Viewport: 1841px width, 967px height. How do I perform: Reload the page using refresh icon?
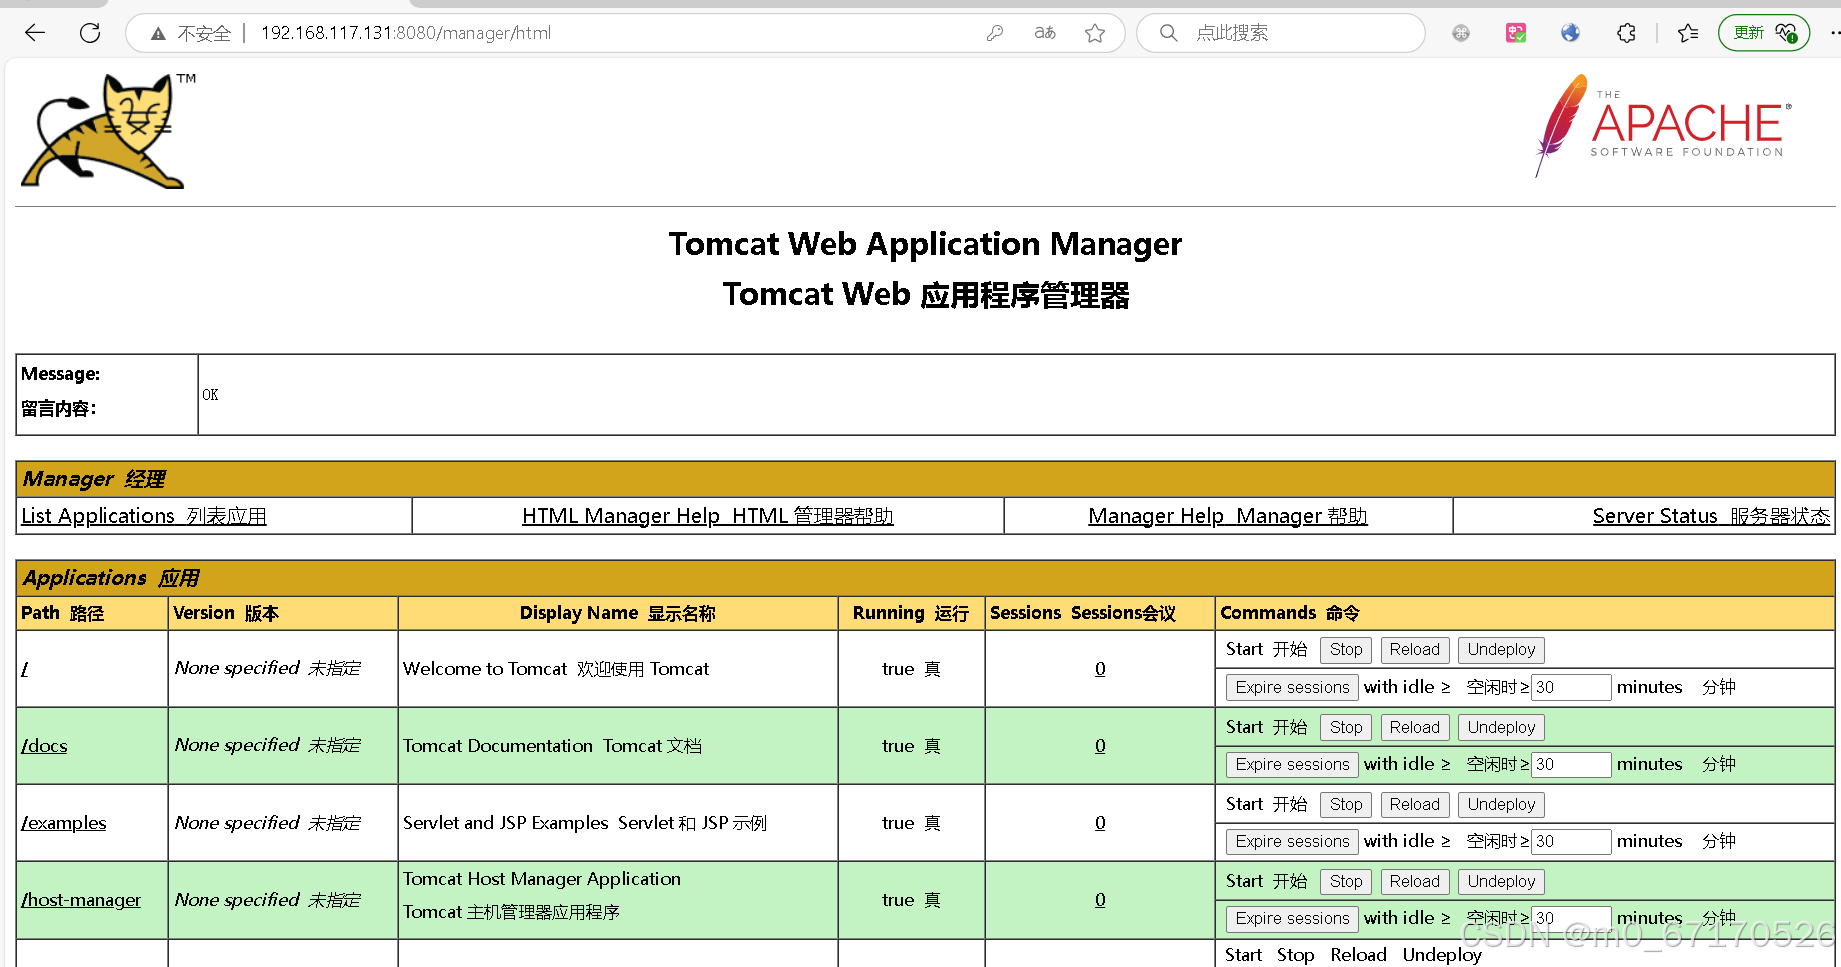point(90,33)
